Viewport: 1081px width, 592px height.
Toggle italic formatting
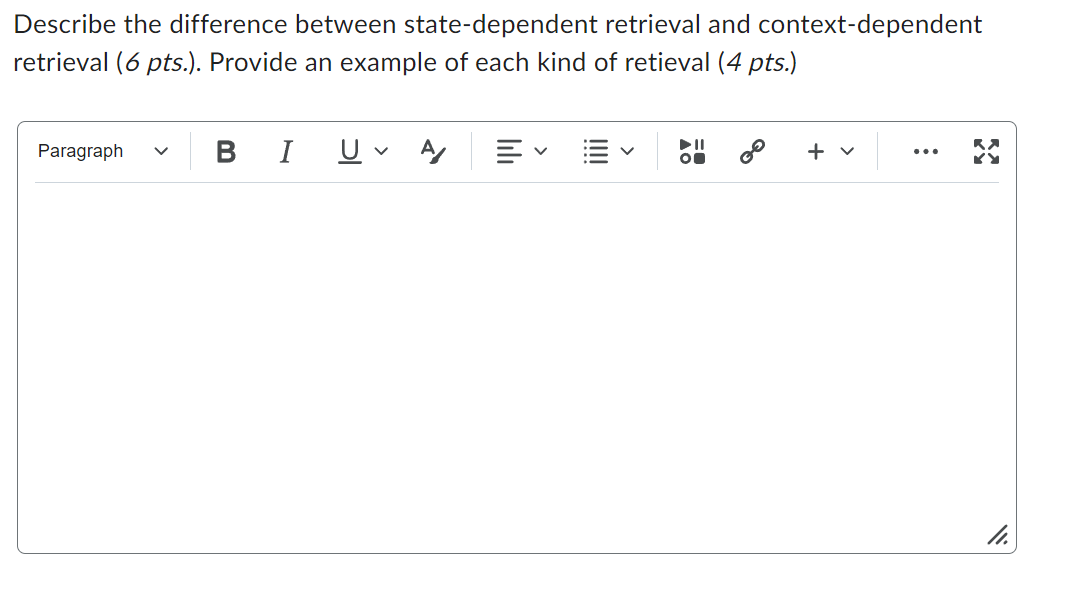tap(285, 151)
